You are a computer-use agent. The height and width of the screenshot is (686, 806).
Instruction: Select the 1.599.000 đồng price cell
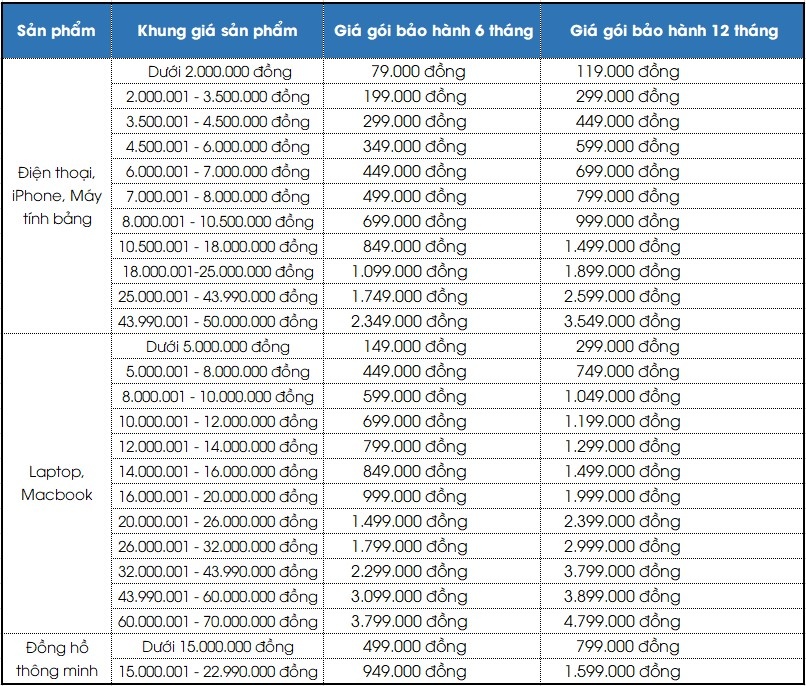[x=622, y=672]
